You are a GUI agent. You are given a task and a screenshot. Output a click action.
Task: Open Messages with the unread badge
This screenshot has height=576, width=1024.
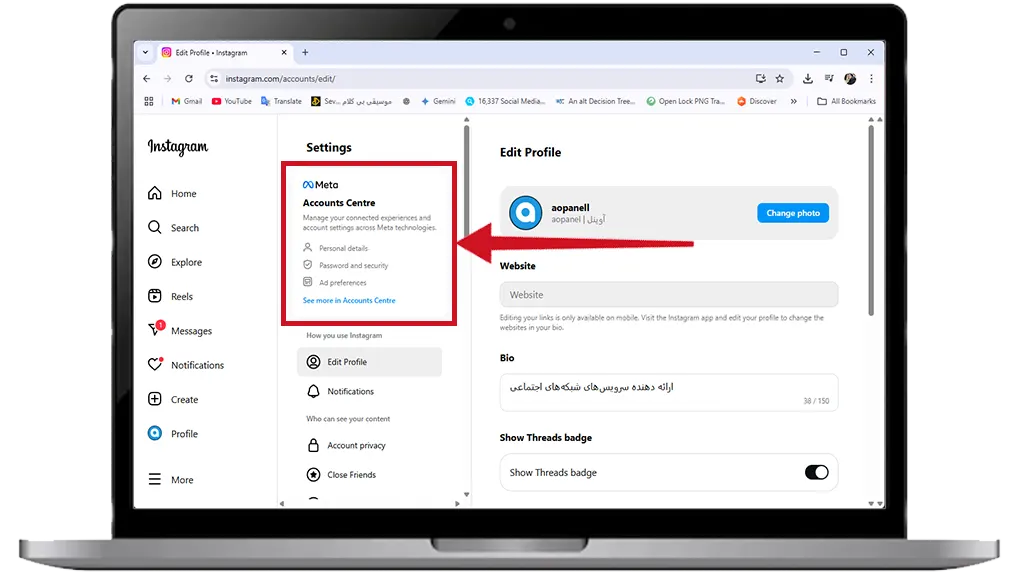click(180, 330)
